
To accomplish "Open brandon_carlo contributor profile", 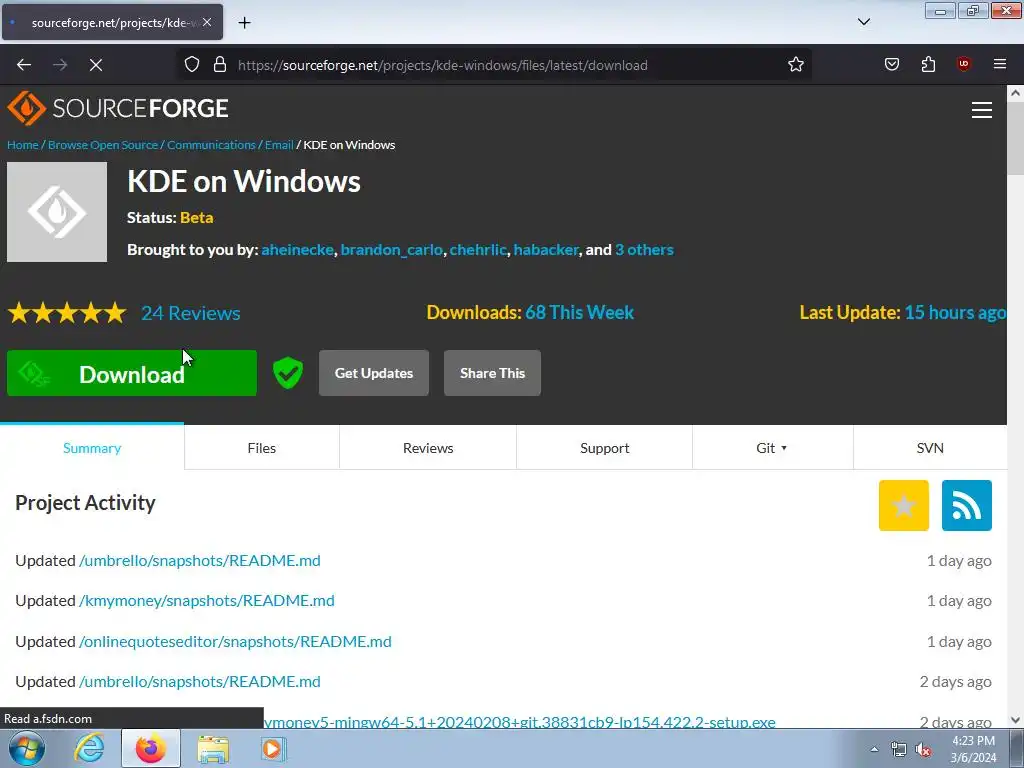I will coord(391,249).
